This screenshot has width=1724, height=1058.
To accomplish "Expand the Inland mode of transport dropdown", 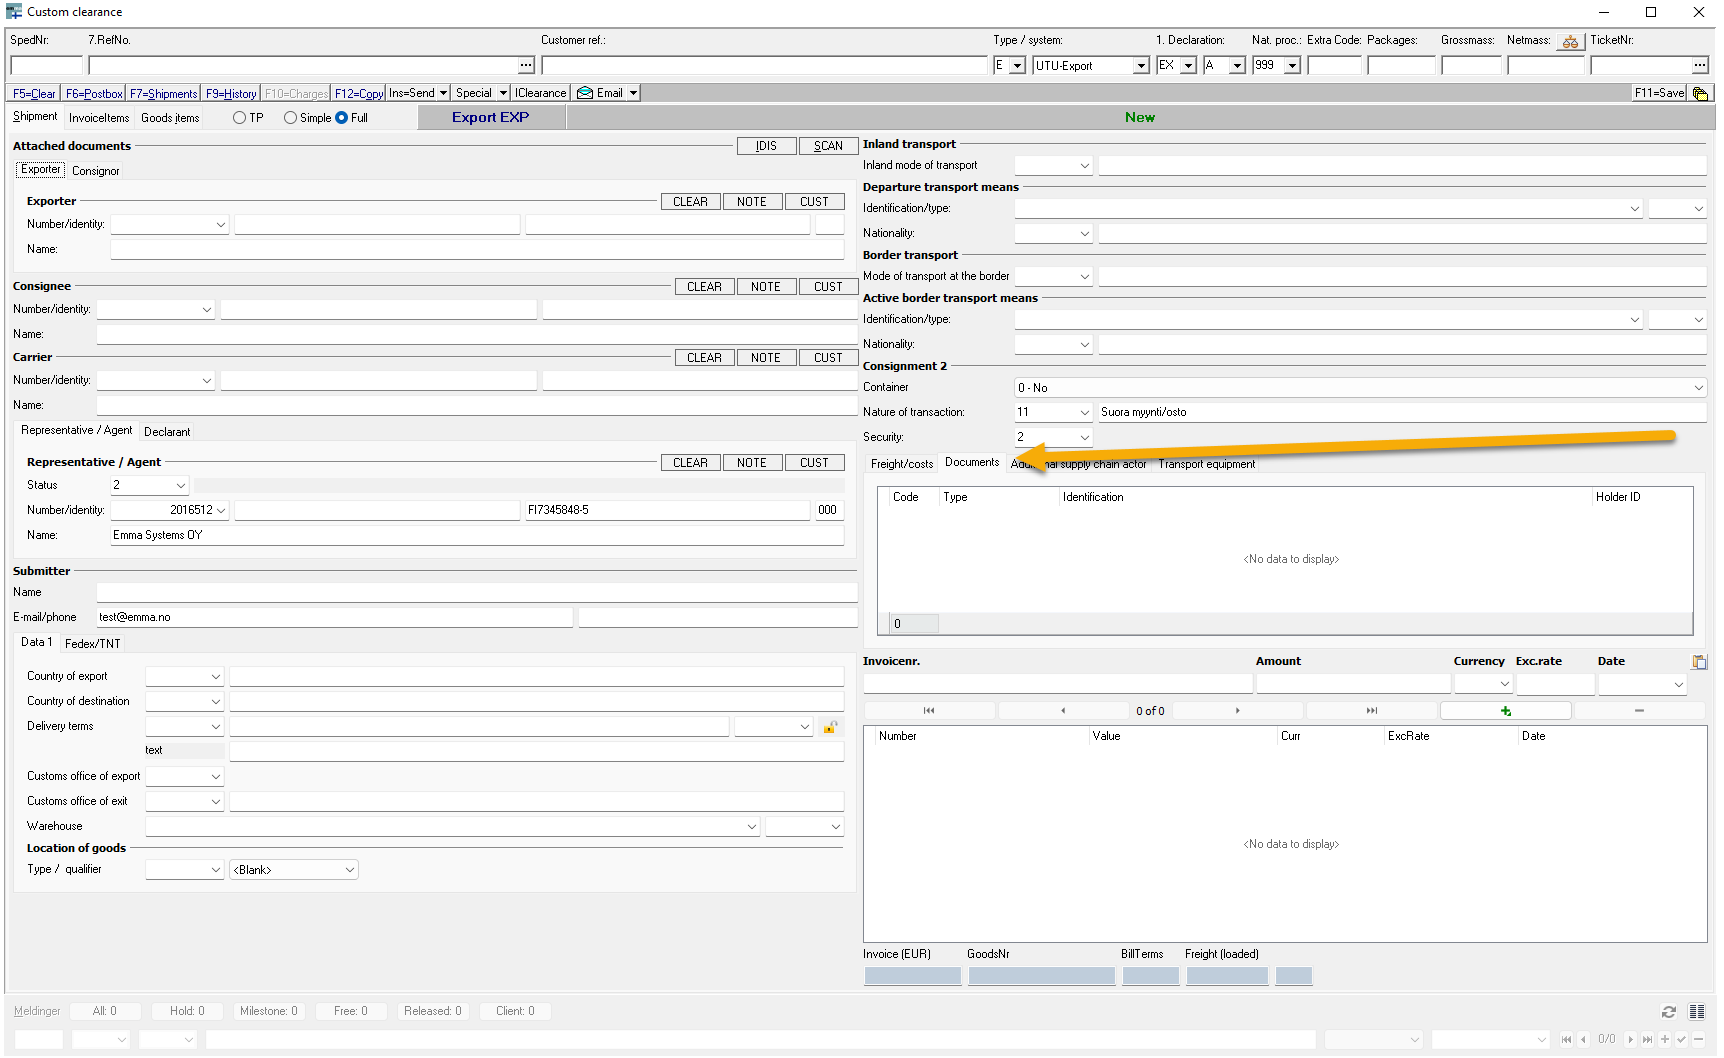I will (x=1084, y=166).
